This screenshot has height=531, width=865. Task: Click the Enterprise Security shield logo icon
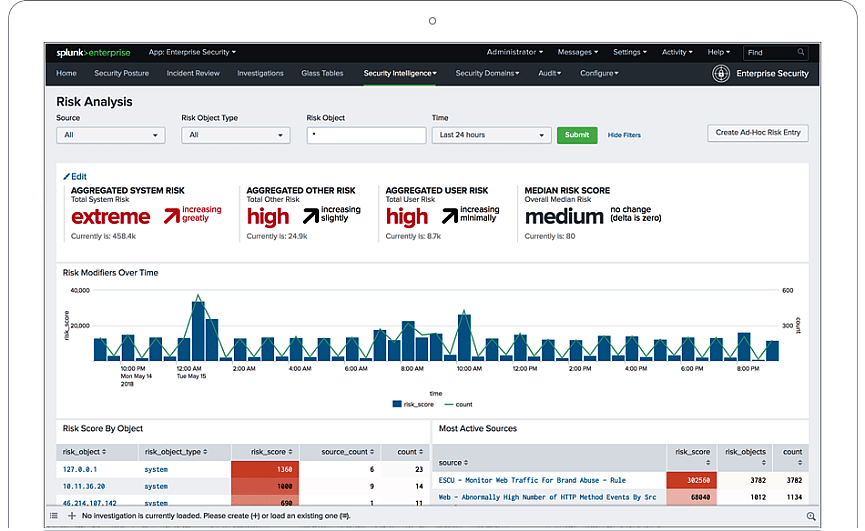point(720,73)
